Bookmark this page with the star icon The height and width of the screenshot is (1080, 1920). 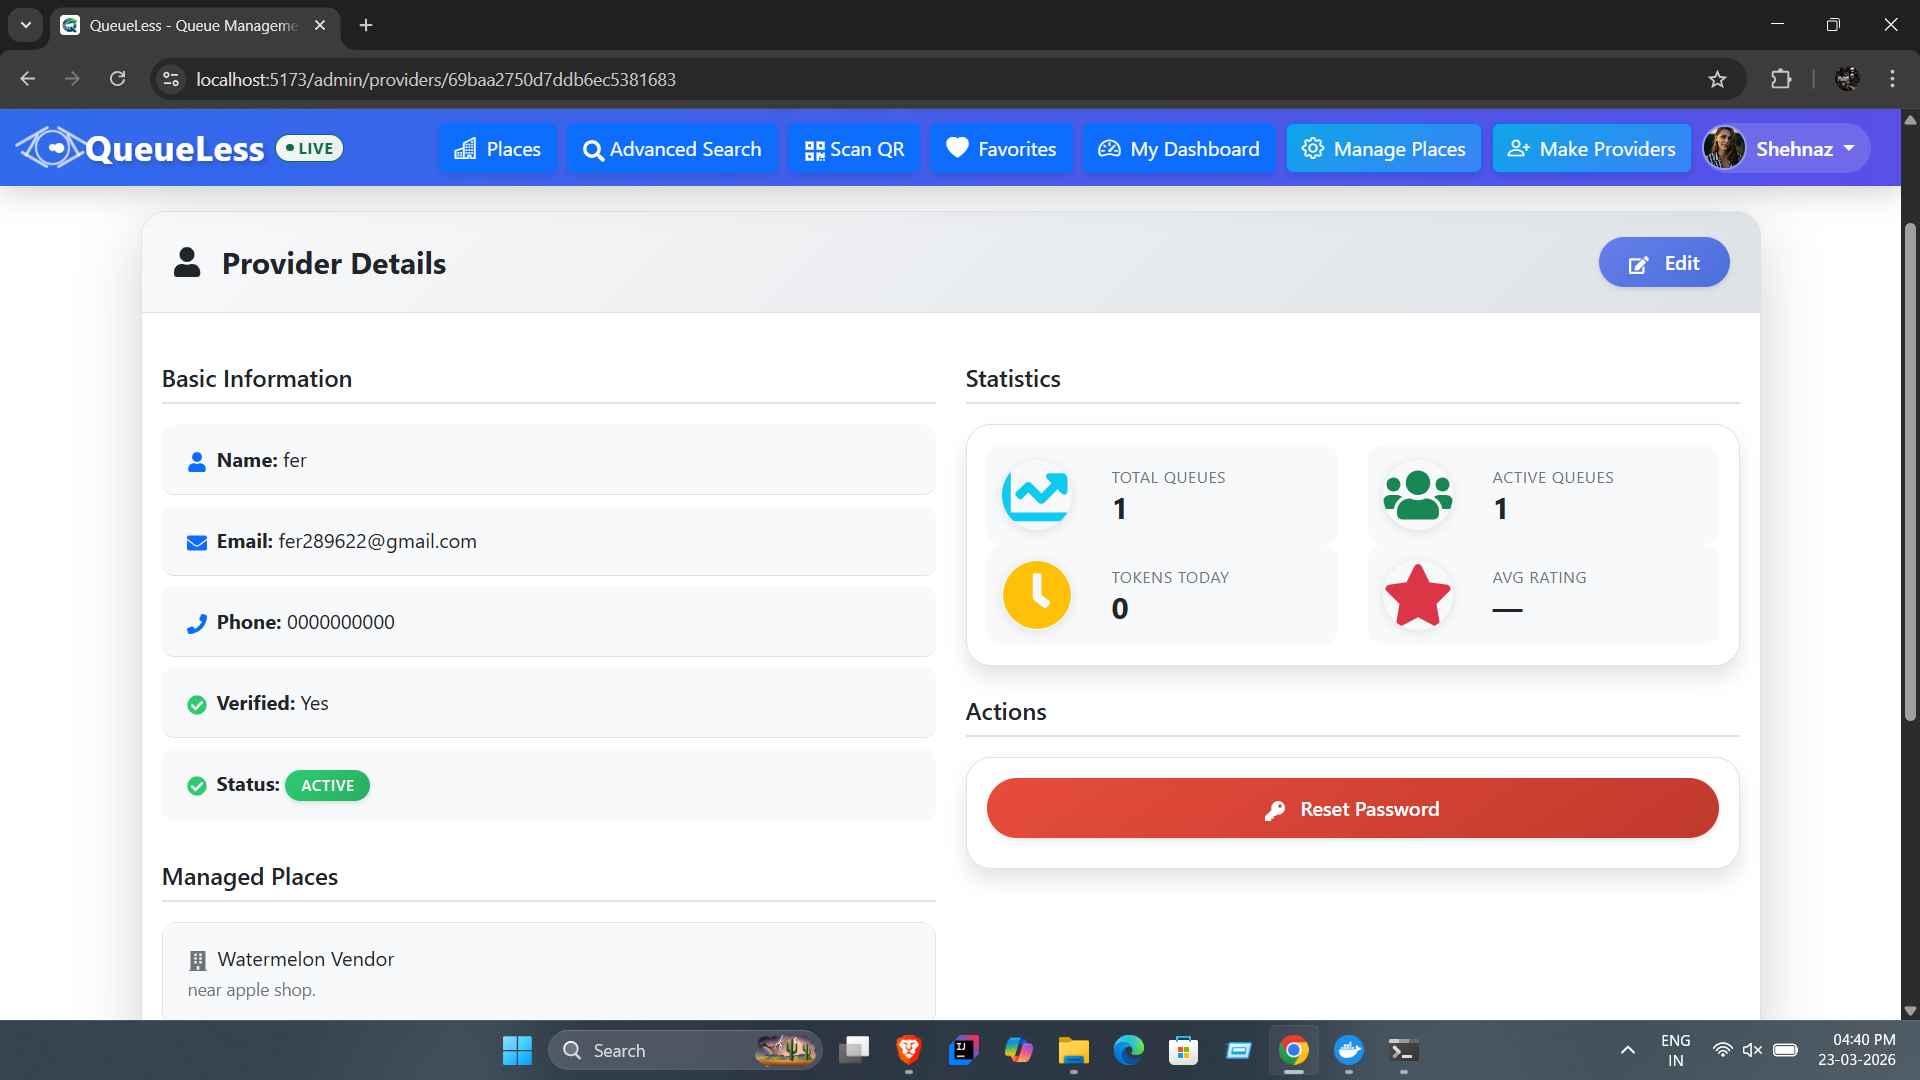1717,79
